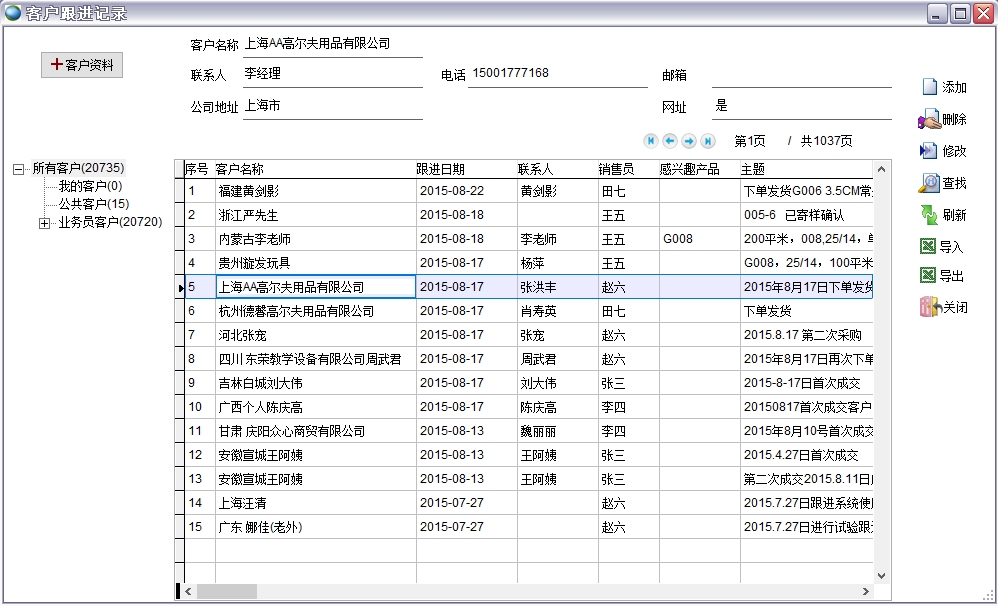
Task: Expand the 业务员客户 tree node
Action: click(x=44, y=223)
